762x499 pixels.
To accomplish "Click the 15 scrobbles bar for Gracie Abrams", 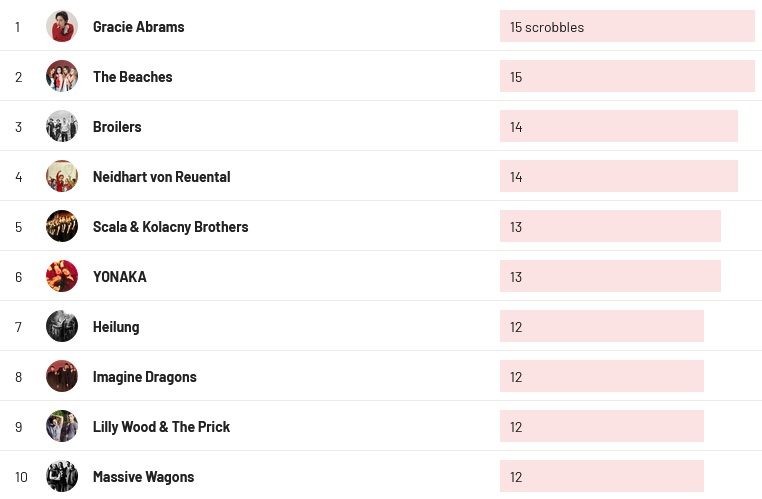I will 627,26.
